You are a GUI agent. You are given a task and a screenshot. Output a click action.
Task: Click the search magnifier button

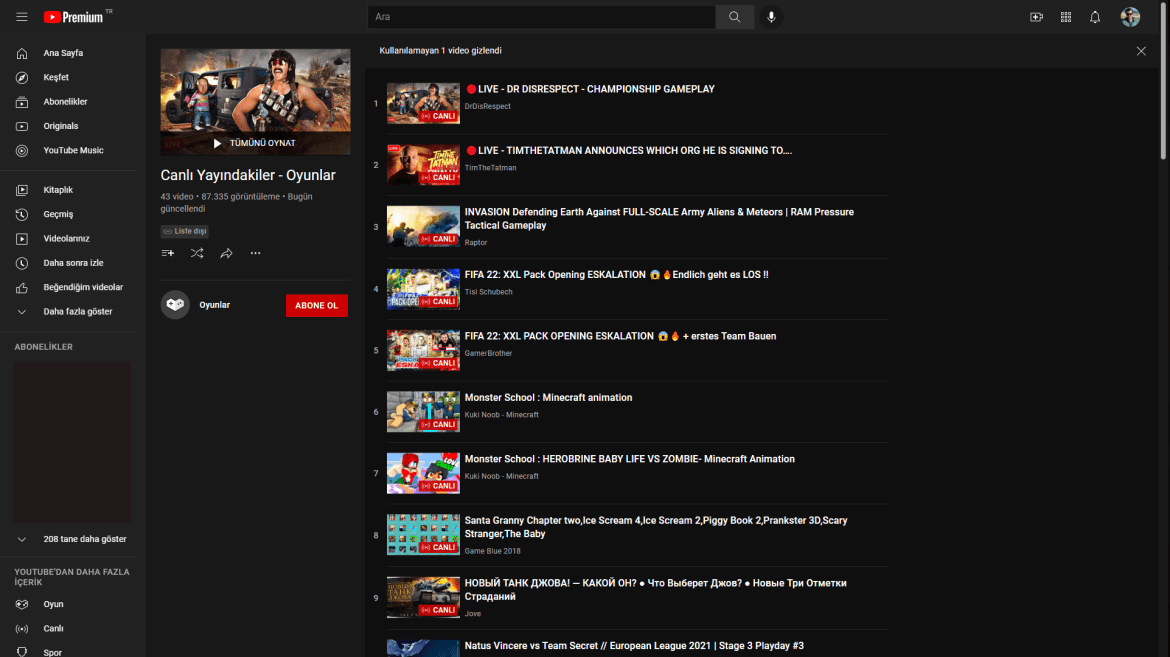tap(734, 16)
